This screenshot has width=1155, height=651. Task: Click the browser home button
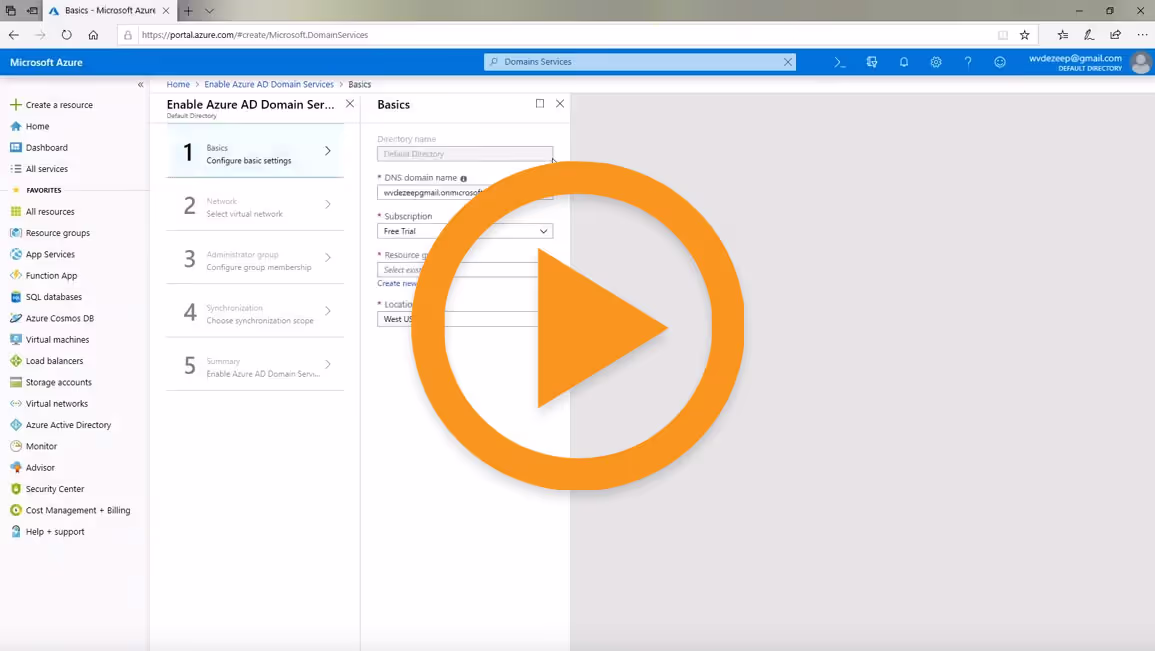(93, 35)
